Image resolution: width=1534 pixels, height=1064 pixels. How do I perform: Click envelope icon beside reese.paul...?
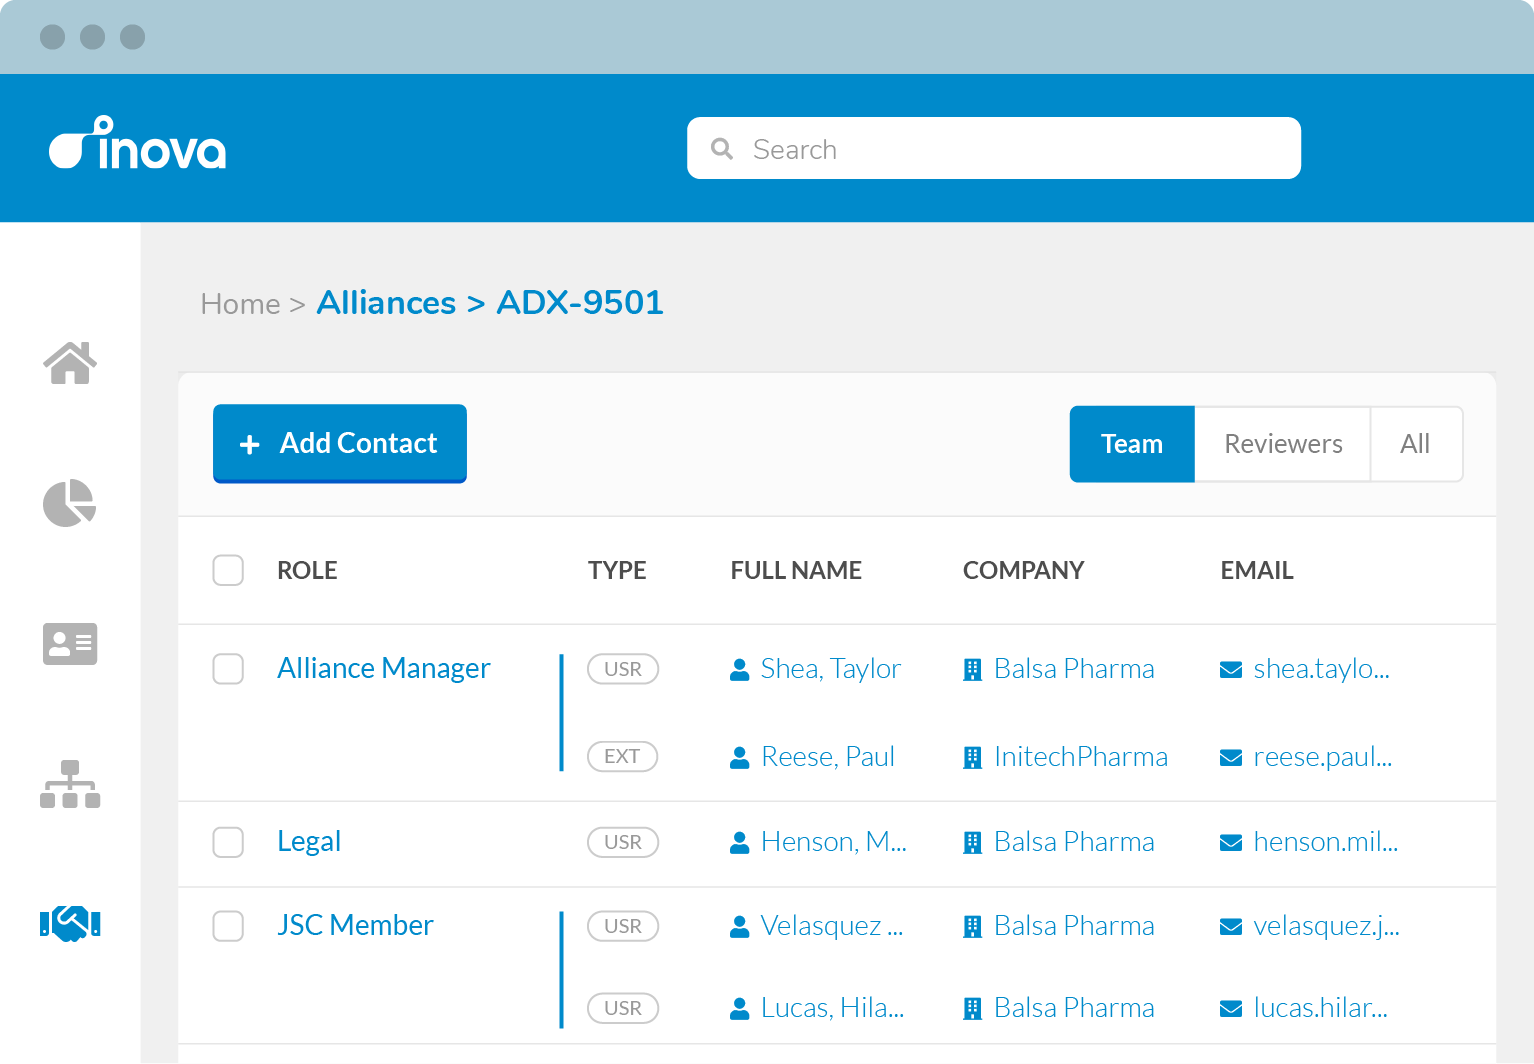1231,758
